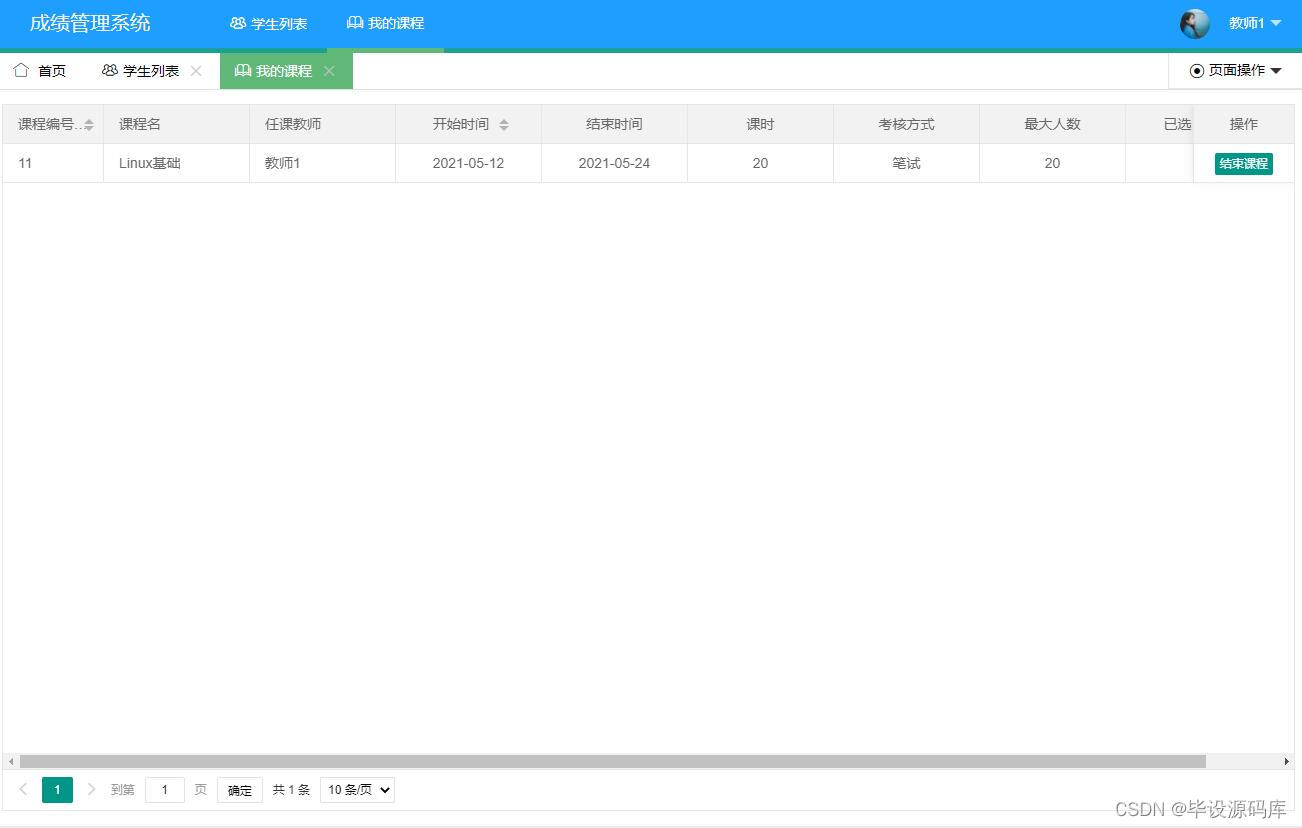Open the 教师1 user dropdown menu
Image resolution: width=1302 pixels, height=828 pixels.
[x=1255, y=23]
